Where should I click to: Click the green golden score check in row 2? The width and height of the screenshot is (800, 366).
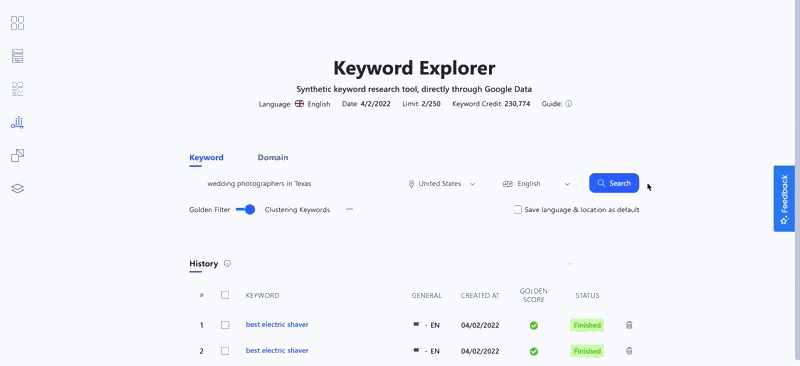534,351
